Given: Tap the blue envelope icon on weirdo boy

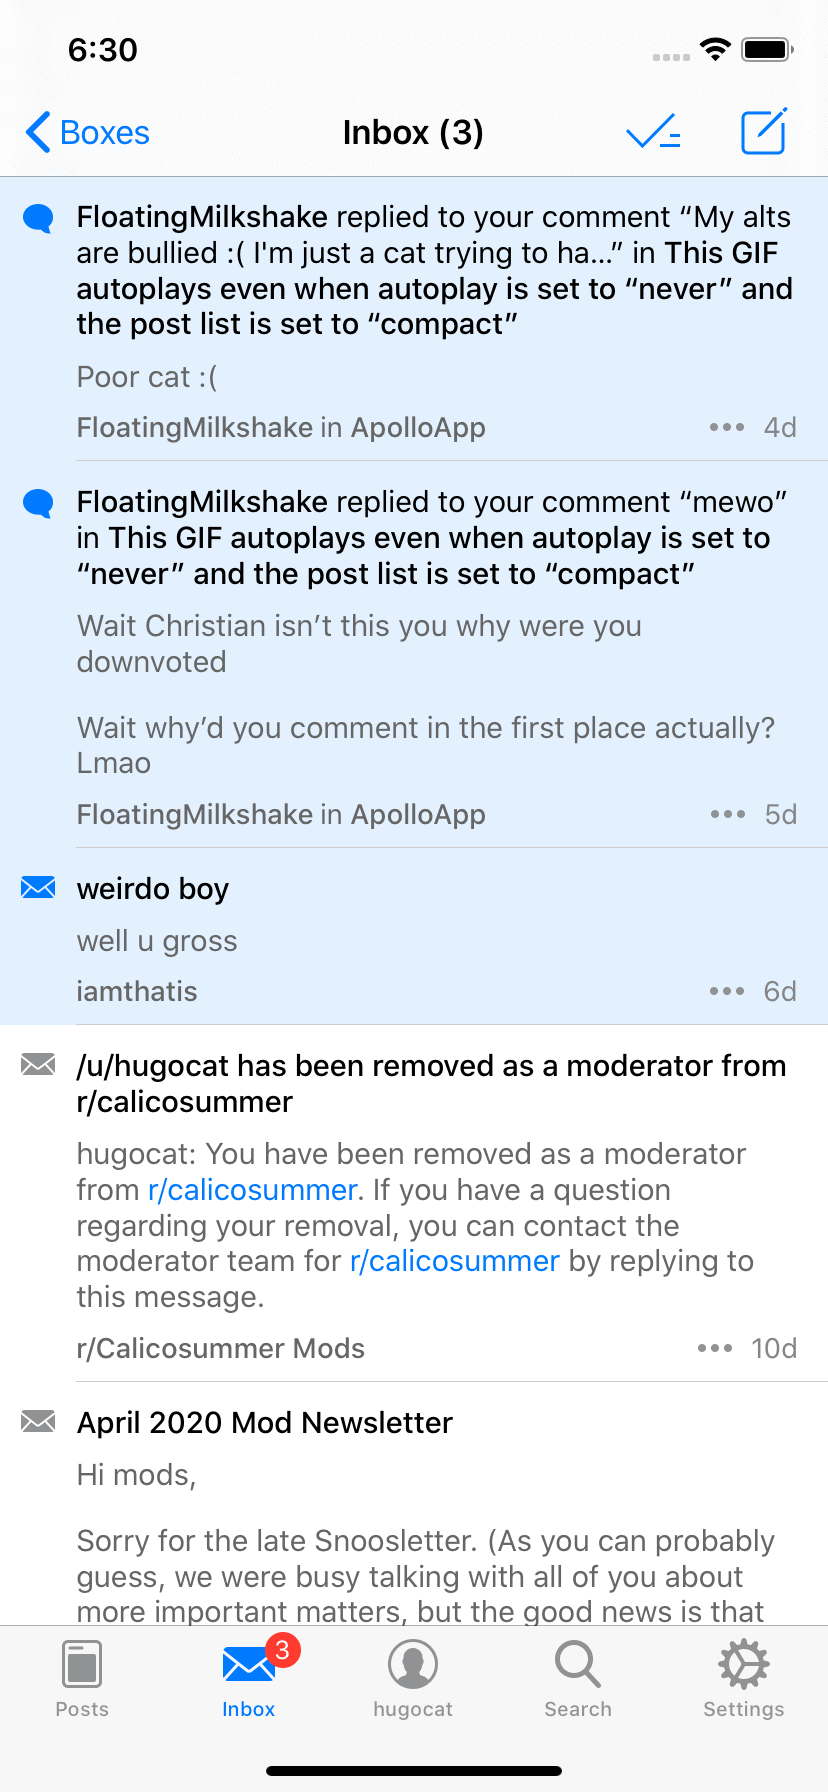Looking at the screenshot, I should click(38, 887).
